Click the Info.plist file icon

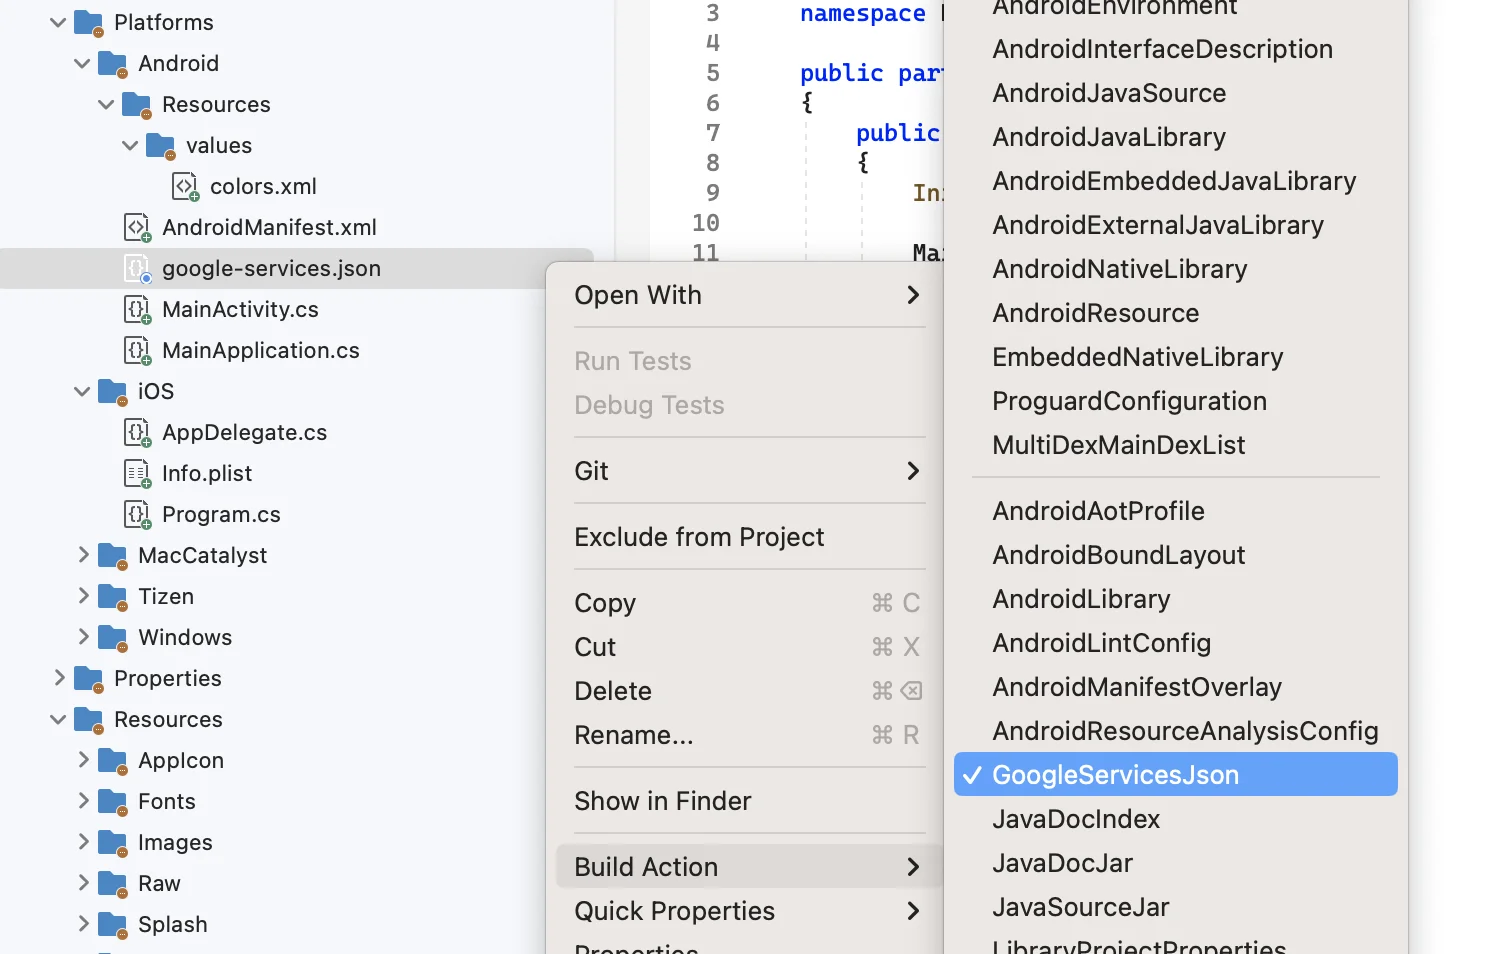137,474
